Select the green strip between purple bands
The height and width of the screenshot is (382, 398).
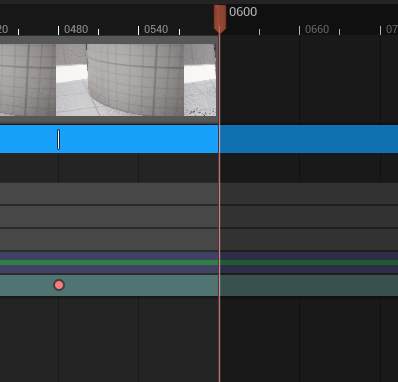199,263
